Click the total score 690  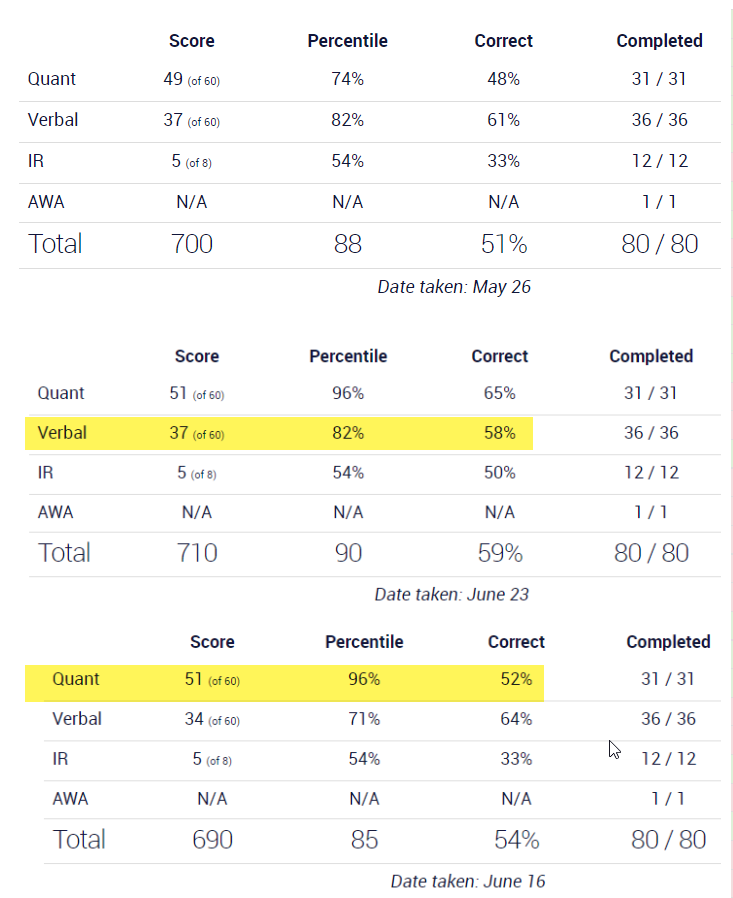(x=212, y=839)
